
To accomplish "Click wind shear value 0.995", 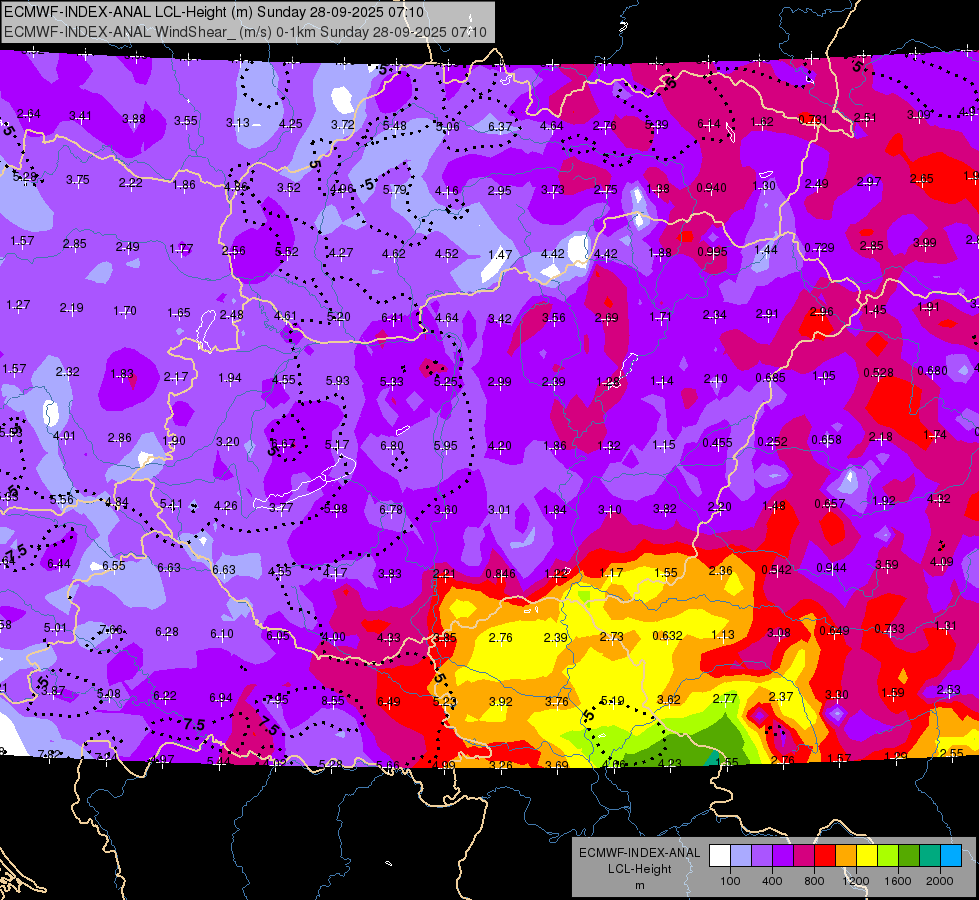I will (x=712, y=252).
